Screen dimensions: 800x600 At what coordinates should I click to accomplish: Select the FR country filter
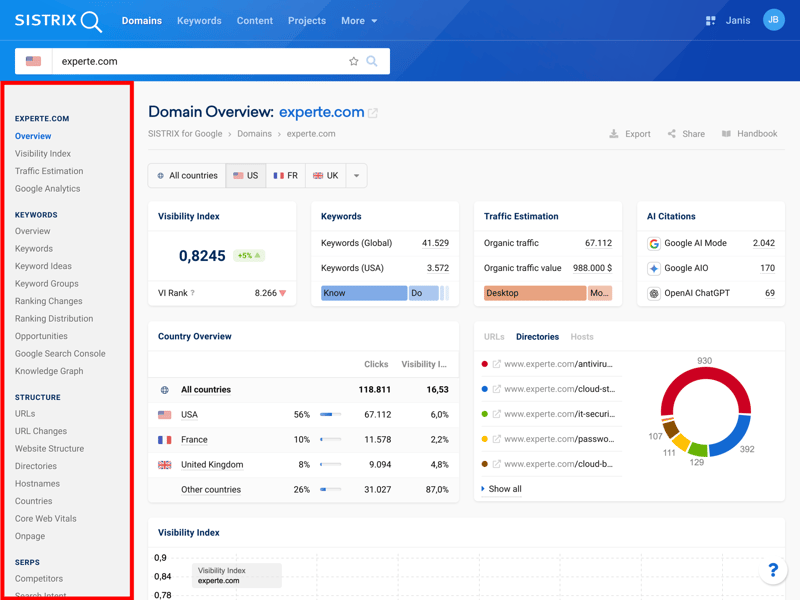click(286, 175)
